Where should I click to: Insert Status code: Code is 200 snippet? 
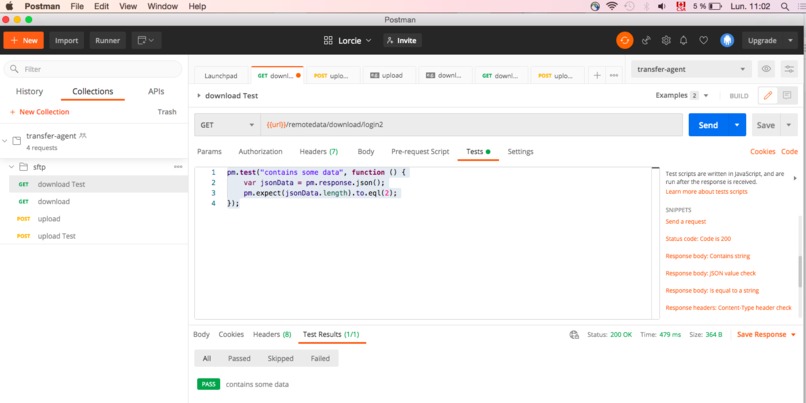pos(698,239)
